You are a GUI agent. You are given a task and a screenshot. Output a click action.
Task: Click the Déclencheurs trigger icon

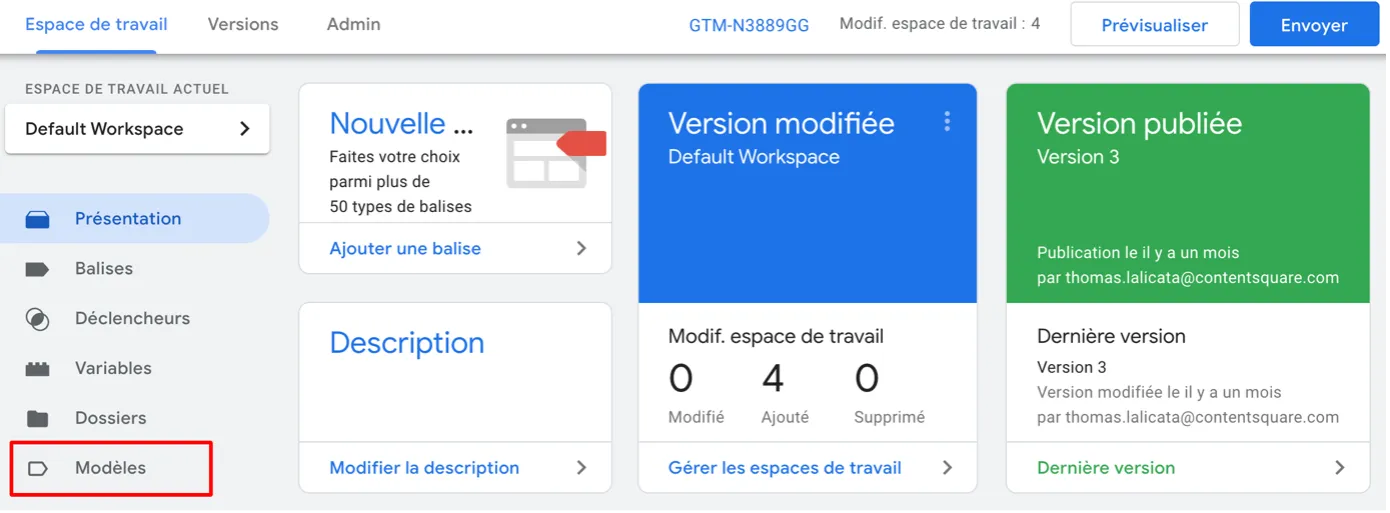tap(37, 319)
